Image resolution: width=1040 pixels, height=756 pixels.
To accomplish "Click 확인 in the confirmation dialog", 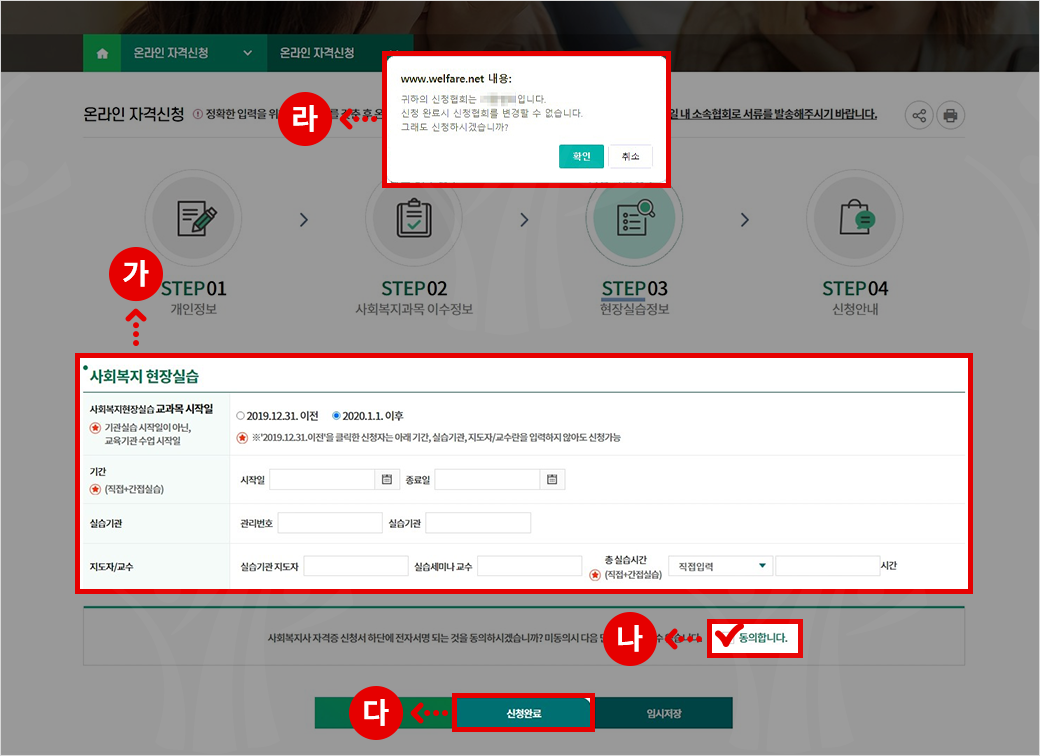I will [x=581, y=156].
